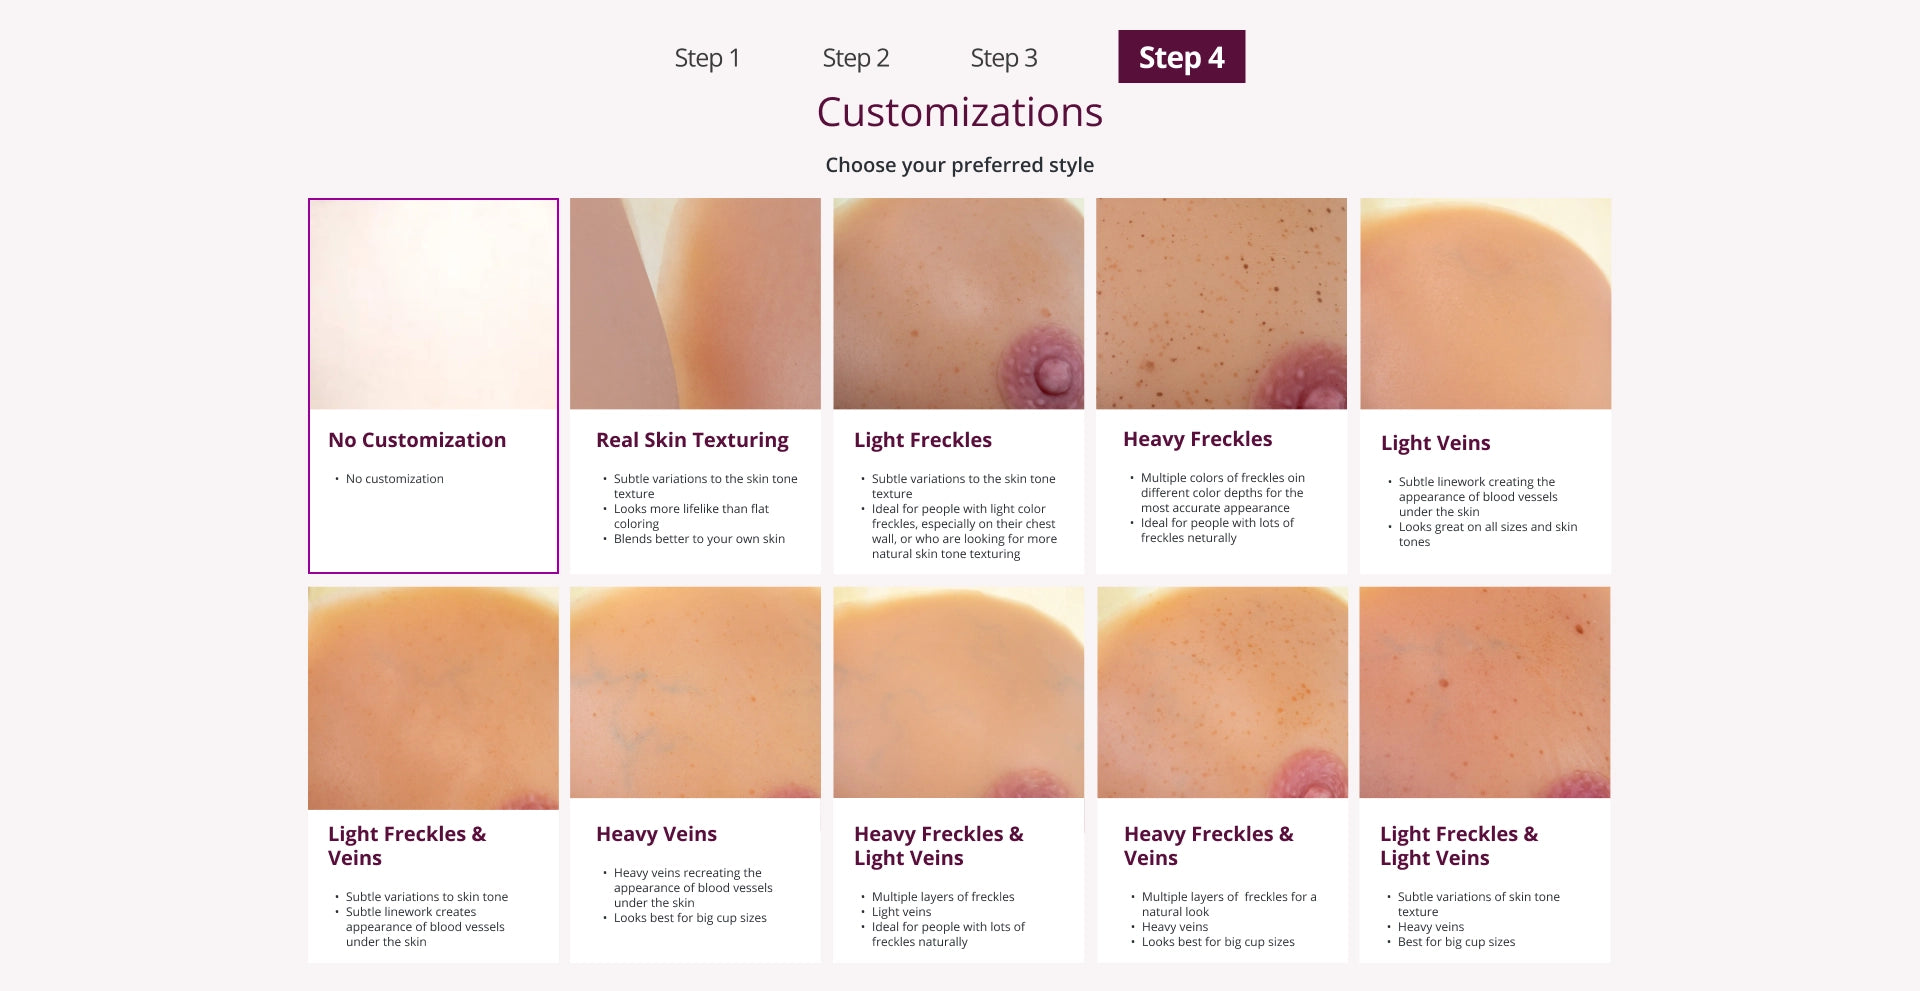The height and width of the screenshot is (991, 1920).
Task: Go to the Step 1 tab
Action: (707, 58)
